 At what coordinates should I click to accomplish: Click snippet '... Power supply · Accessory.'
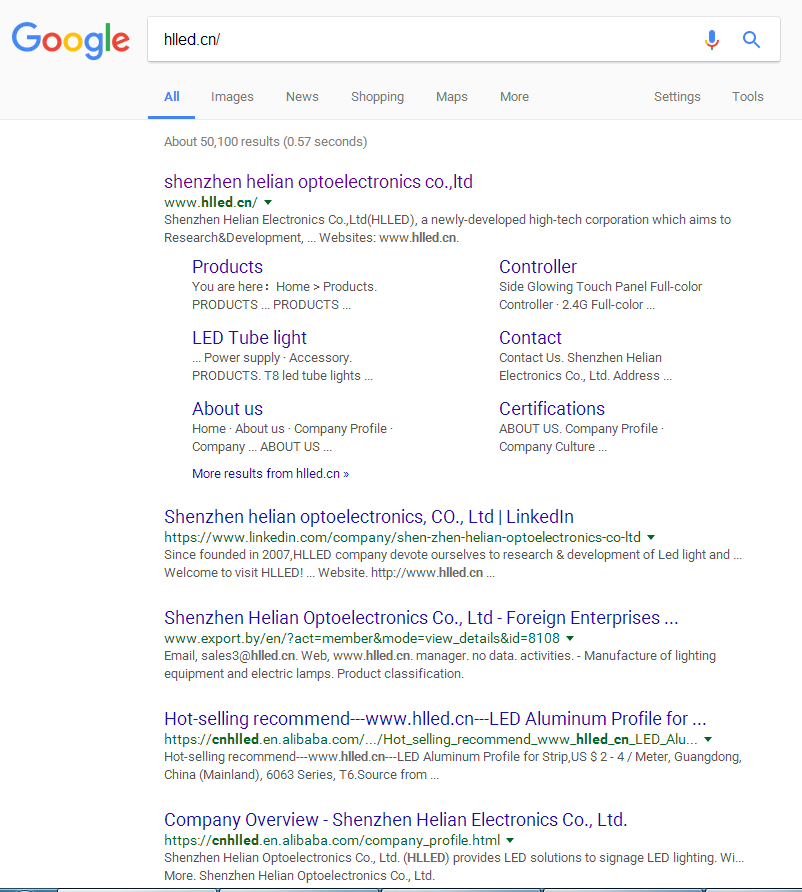tap(272, 358)
